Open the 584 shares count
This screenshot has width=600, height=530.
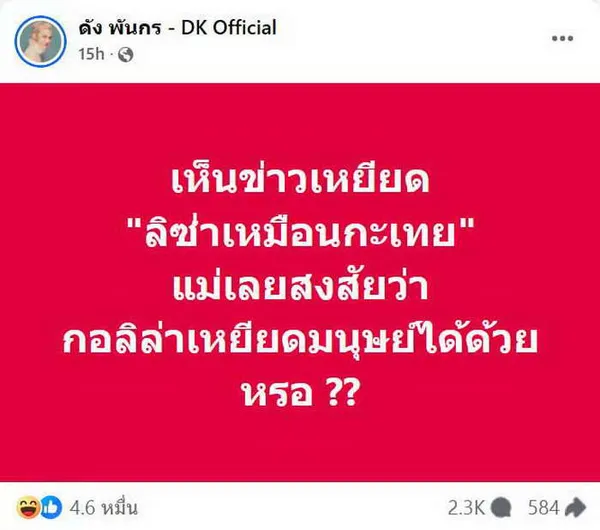[543, 508]
